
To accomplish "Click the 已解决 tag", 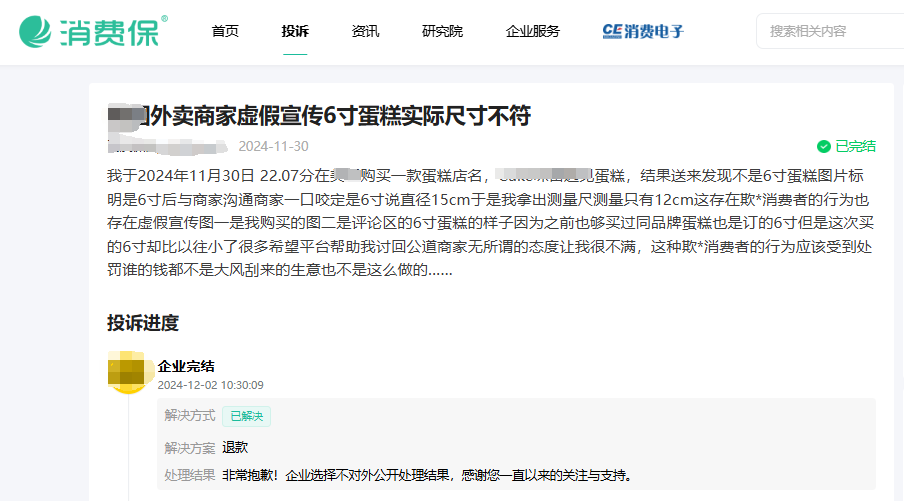I will tap(247, 416).
